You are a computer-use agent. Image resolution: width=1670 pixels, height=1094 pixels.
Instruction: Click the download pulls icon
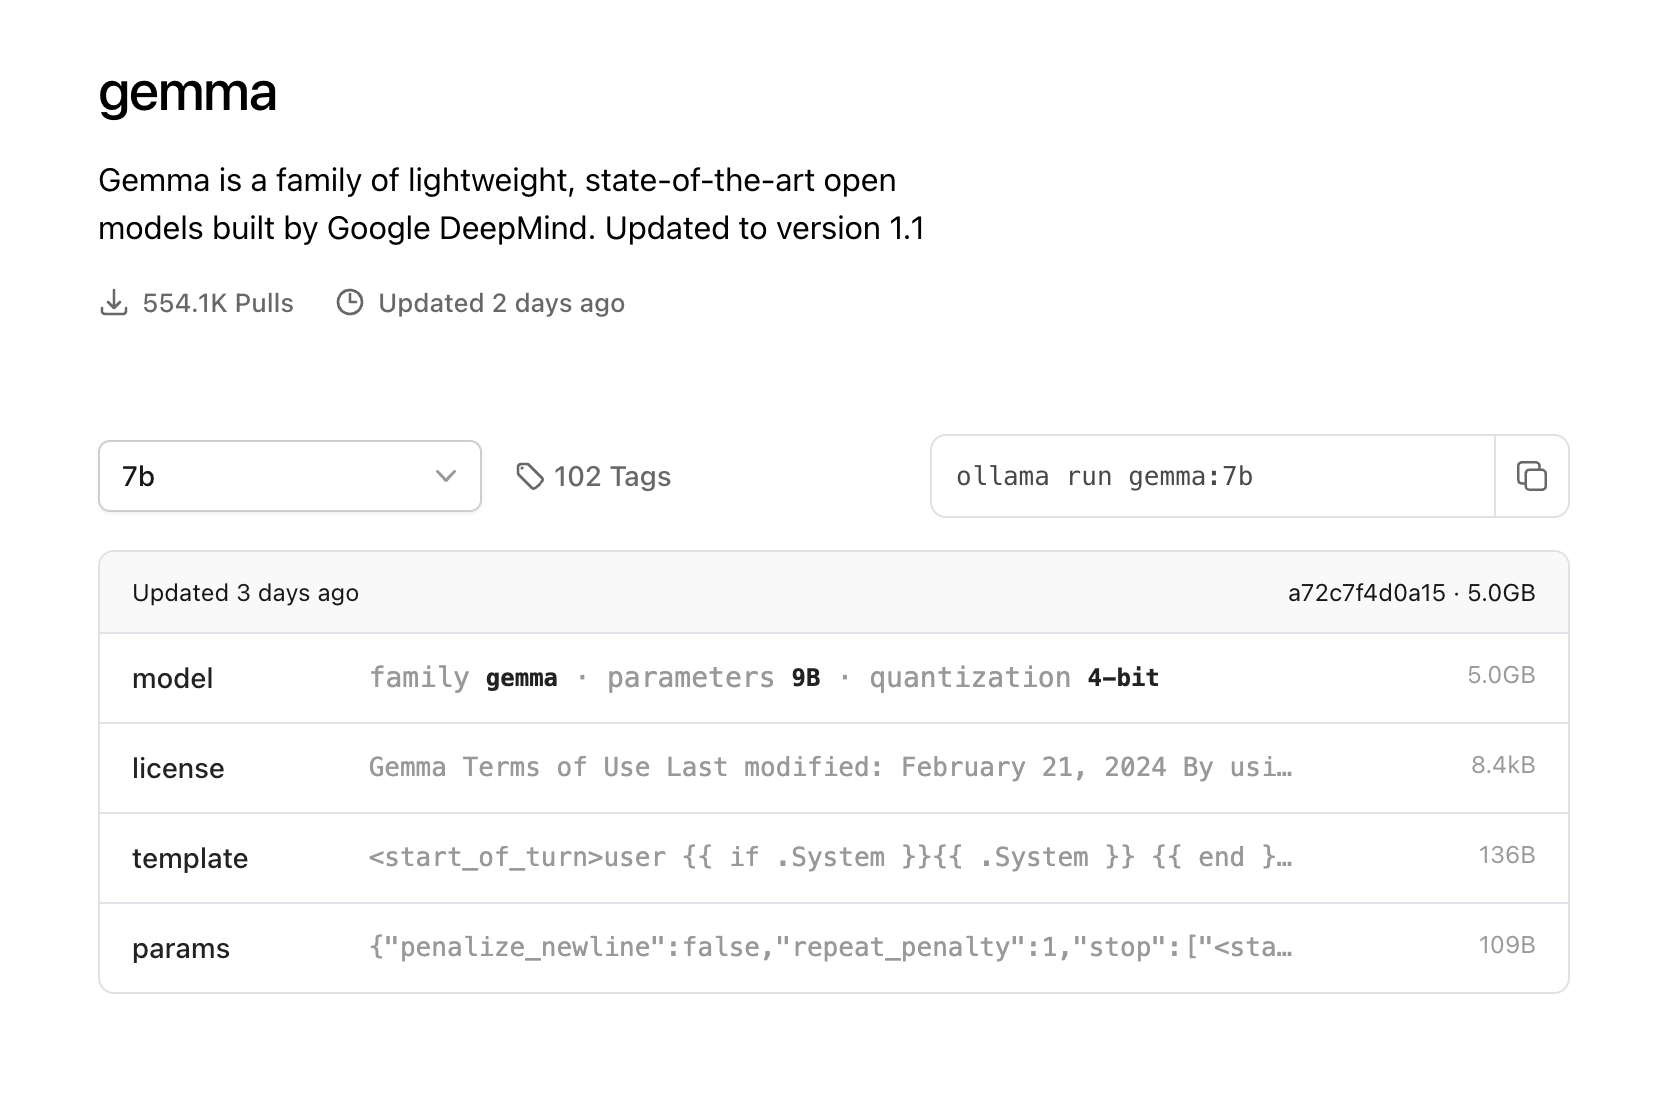tap(114, 303)
